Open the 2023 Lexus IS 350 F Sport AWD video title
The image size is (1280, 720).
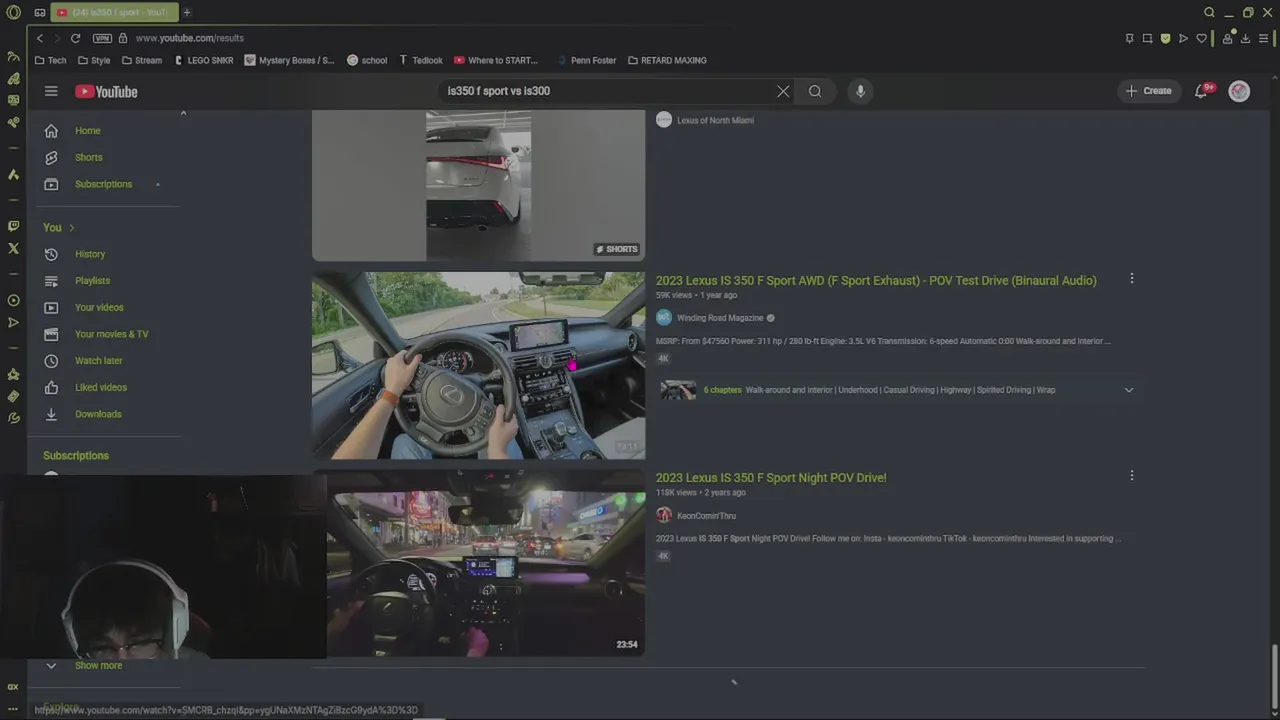point(876,281)
